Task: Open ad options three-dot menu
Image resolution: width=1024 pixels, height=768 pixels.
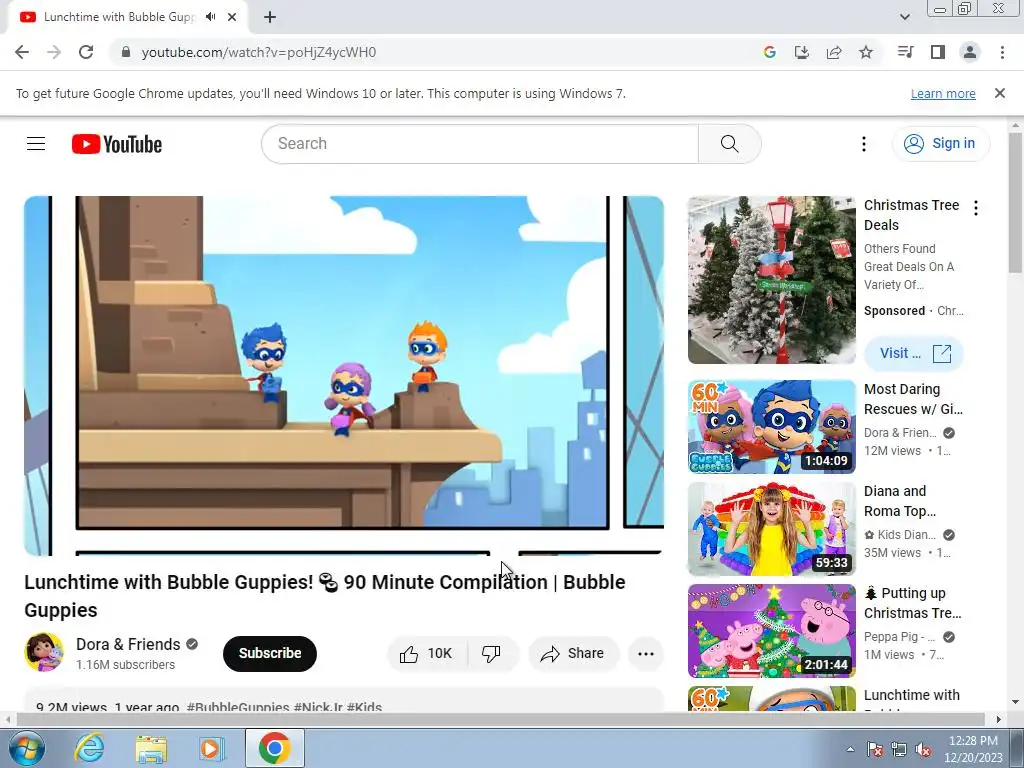Action: click(x=976, y=208)
